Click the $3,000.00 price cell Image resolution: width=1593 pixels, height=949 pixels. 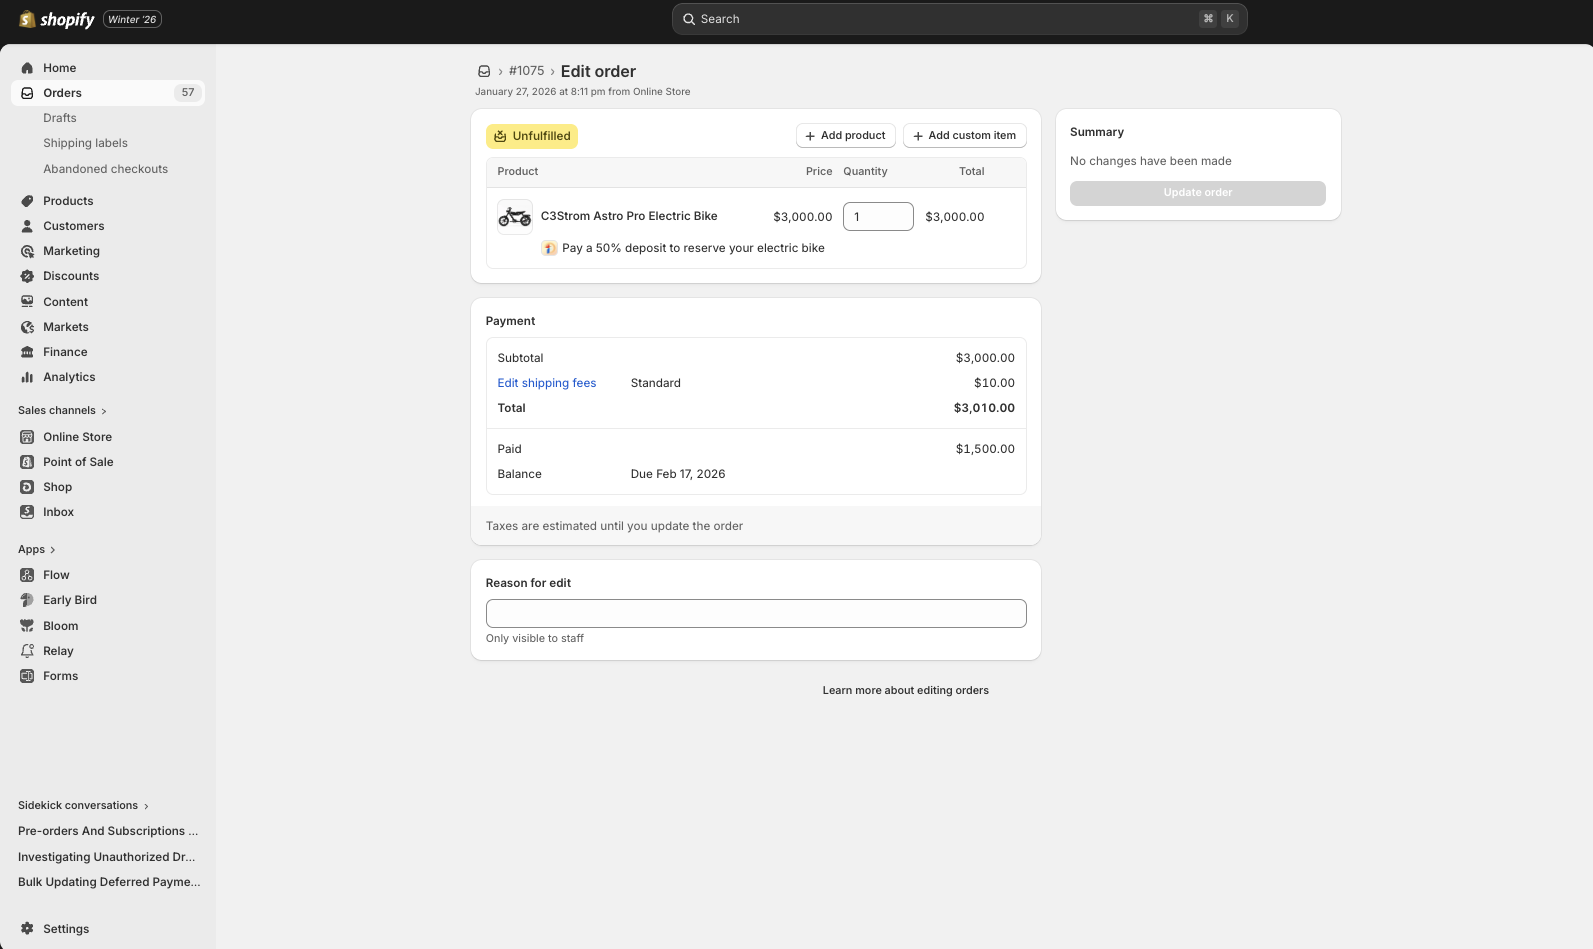(x=803, y=217)
